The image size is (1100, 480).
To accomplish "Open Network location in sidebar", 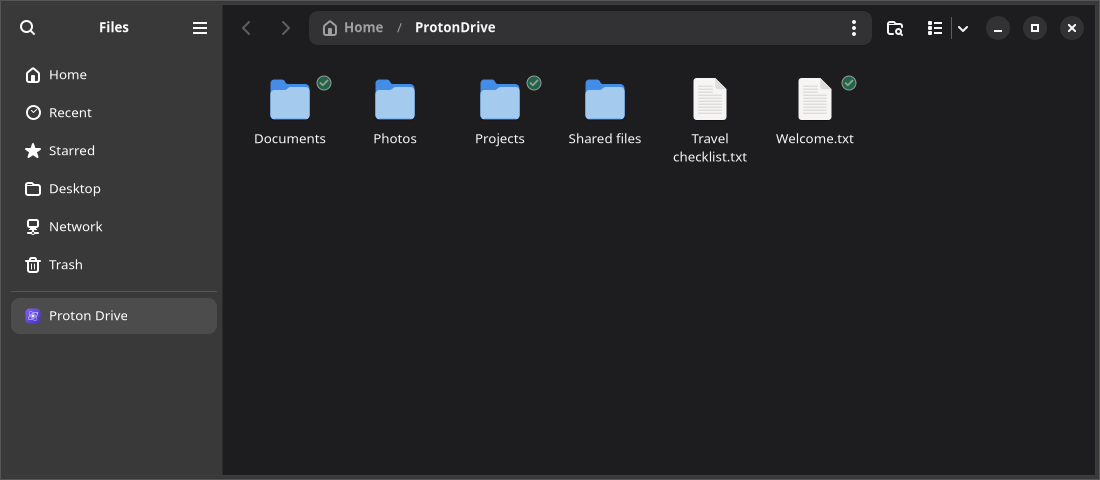I will (114, 227).
